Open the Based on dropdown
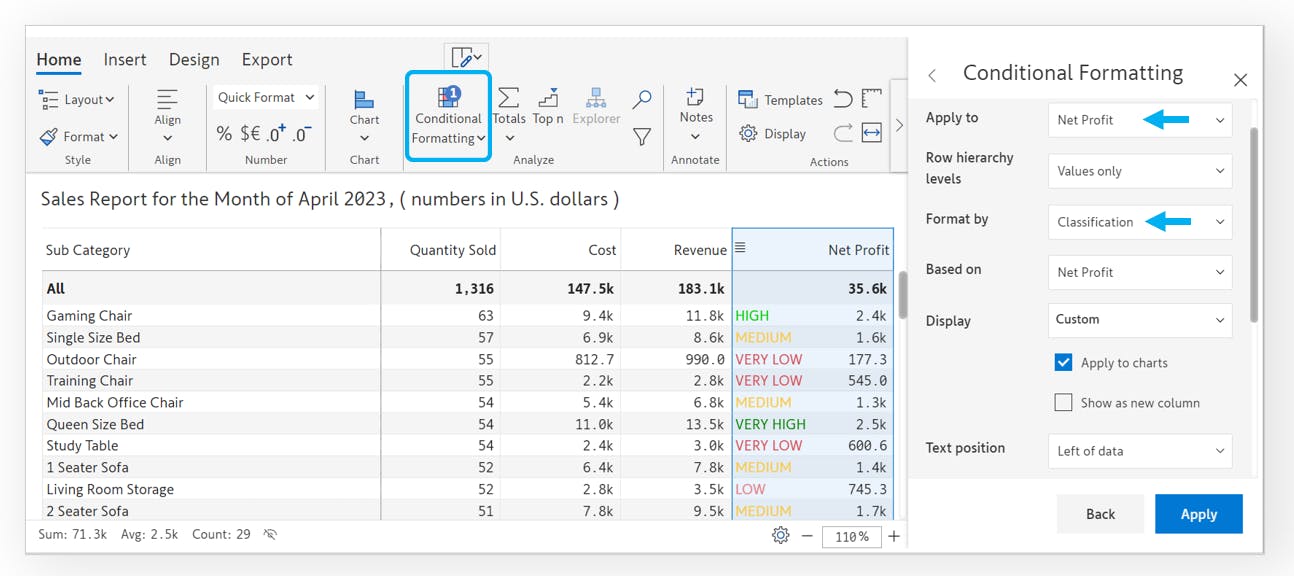The width and height of the screenshot is (1294, 576). [x=1140, y=272]
